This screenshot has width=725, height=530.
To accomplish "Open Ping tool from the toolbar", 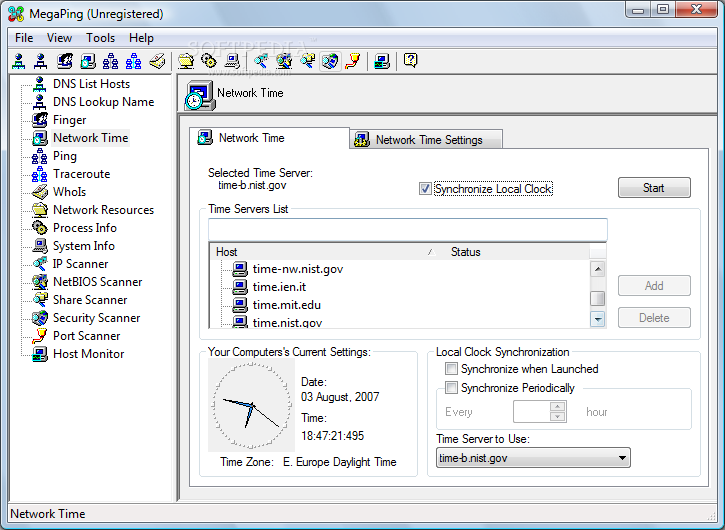I will tap(111, 61).
